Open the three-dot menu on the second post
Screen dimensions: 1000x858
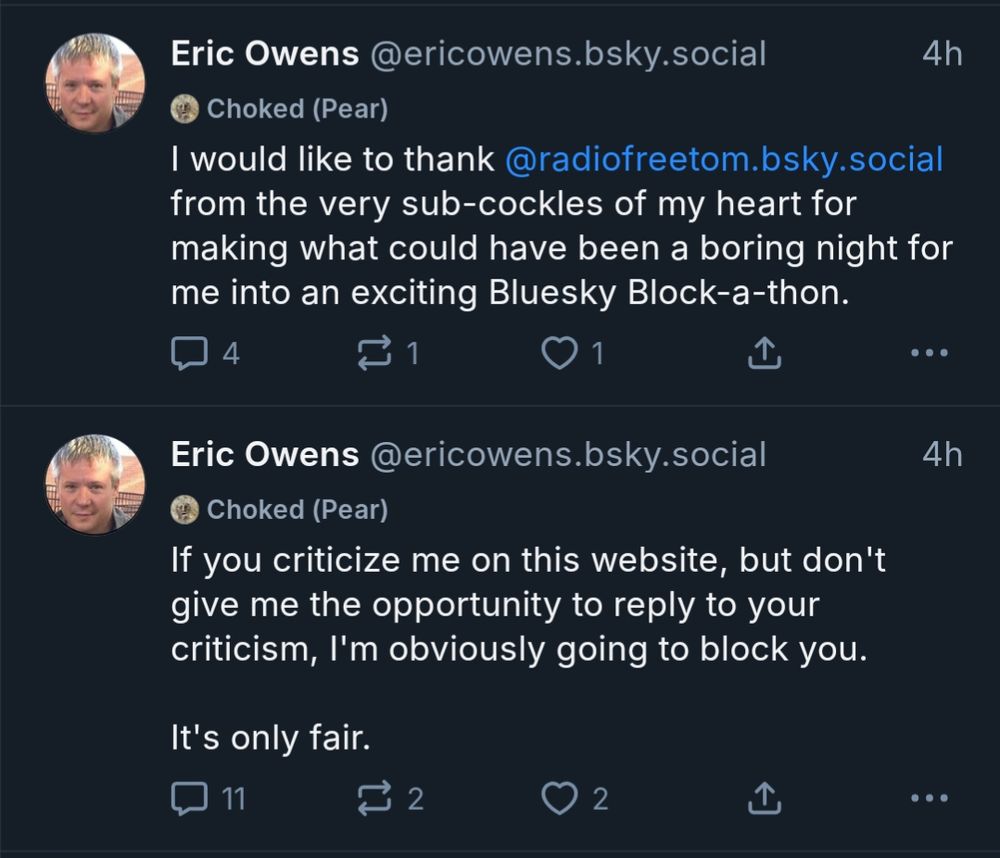tap(930, 798)
